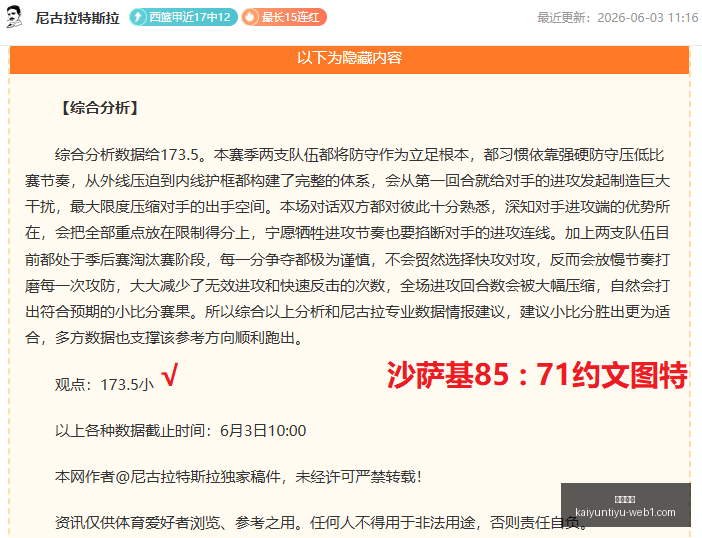Image resolution: width=702 pixels, height=538 pixels.
Task: Open author avatar of 尼古拉特斯拉
Action: coord(15,17)
